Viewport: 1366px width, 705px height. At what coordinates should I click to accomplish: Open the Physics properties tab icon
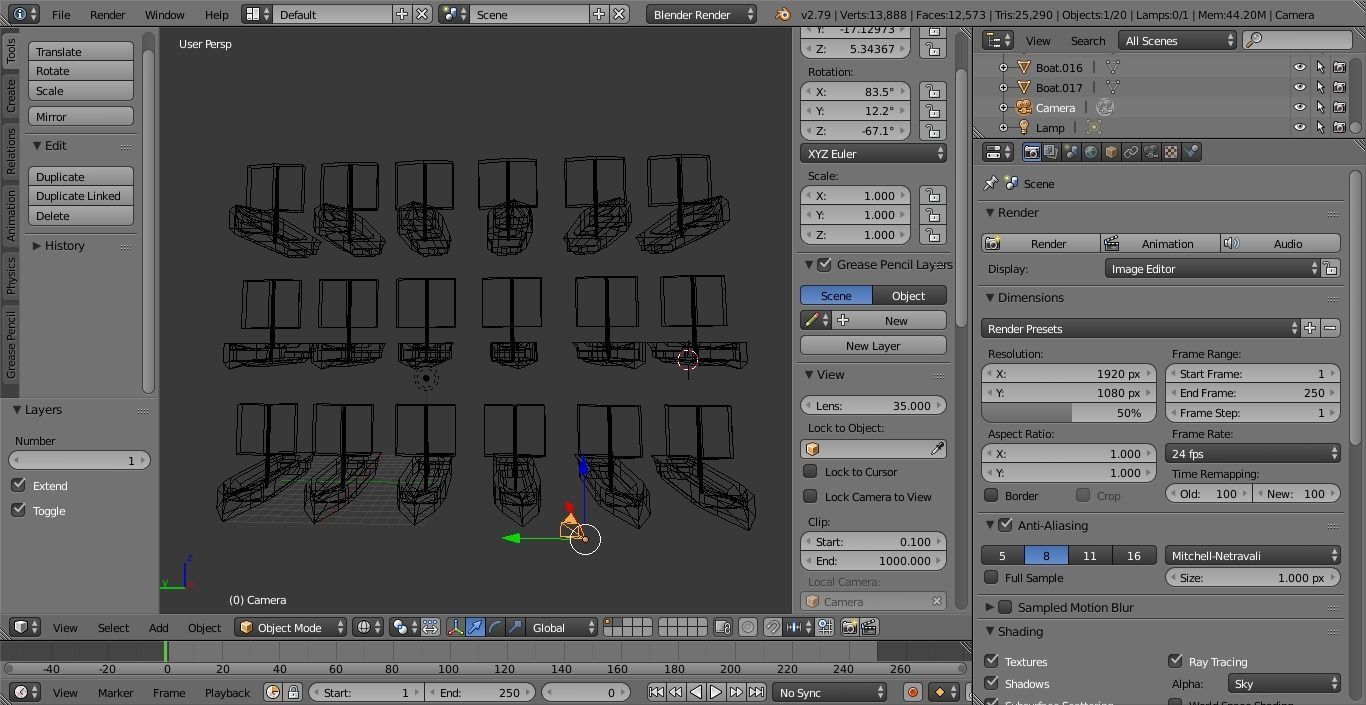click(x=1191, y=152)
